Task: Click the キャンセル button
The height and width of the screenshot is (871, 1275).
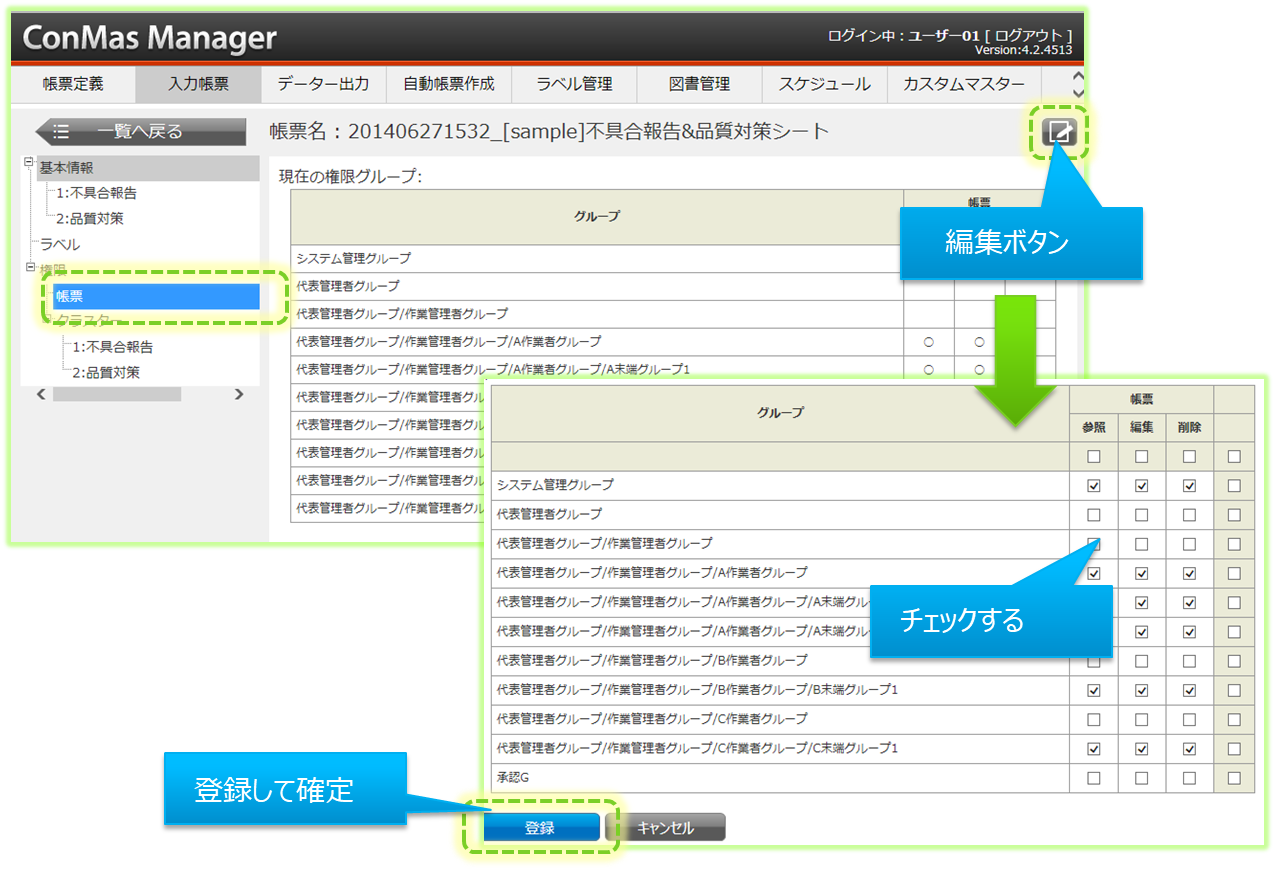Action: (665, 828)
